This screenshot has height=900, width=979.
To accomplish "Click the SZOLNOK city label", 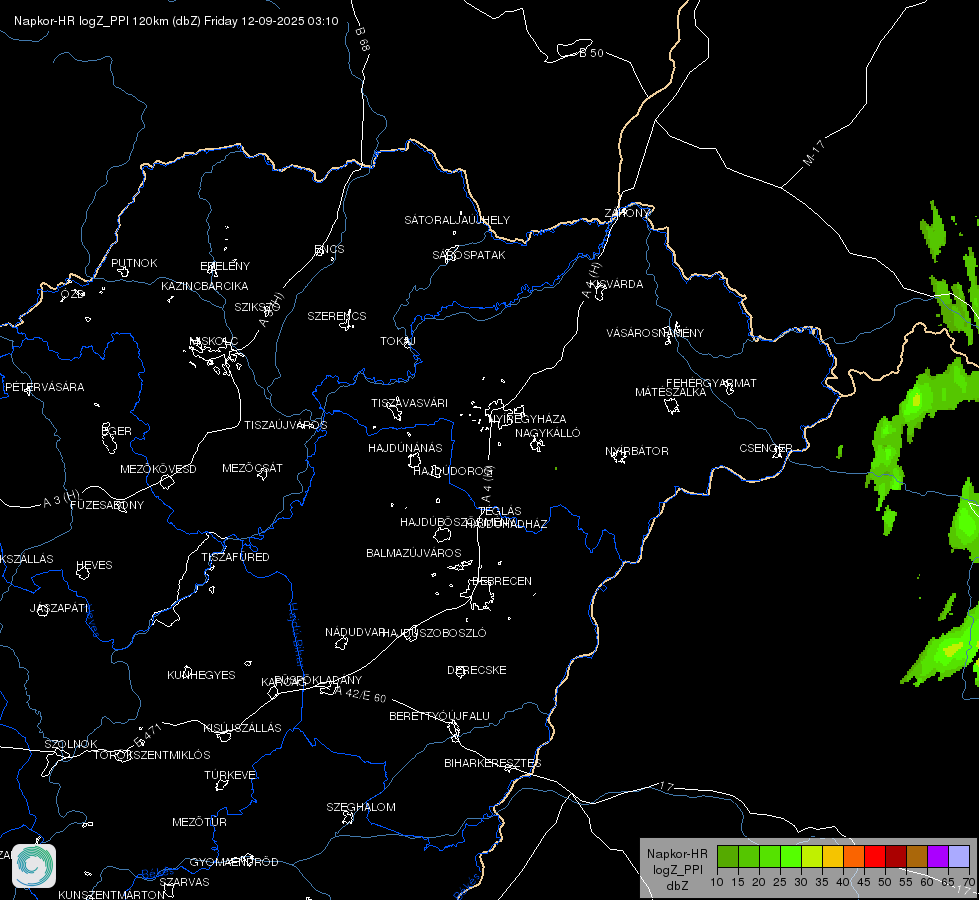I will tap(71, 744).
